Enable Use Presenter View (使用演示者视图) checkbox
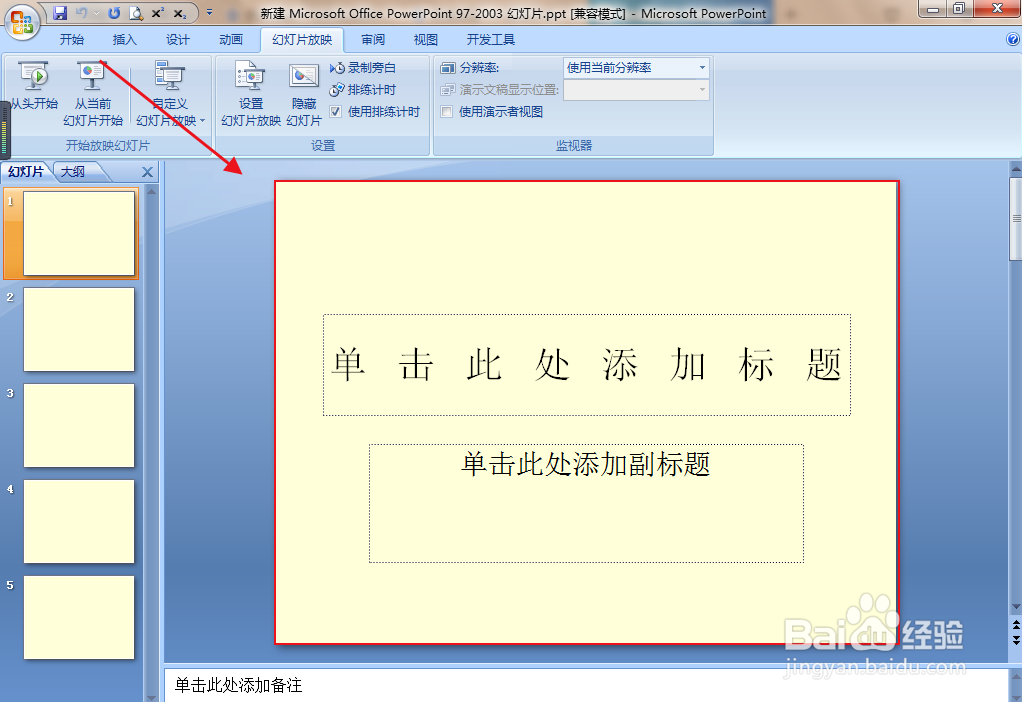The height and width of the screenshot is (702, 1022). [447, 111]
